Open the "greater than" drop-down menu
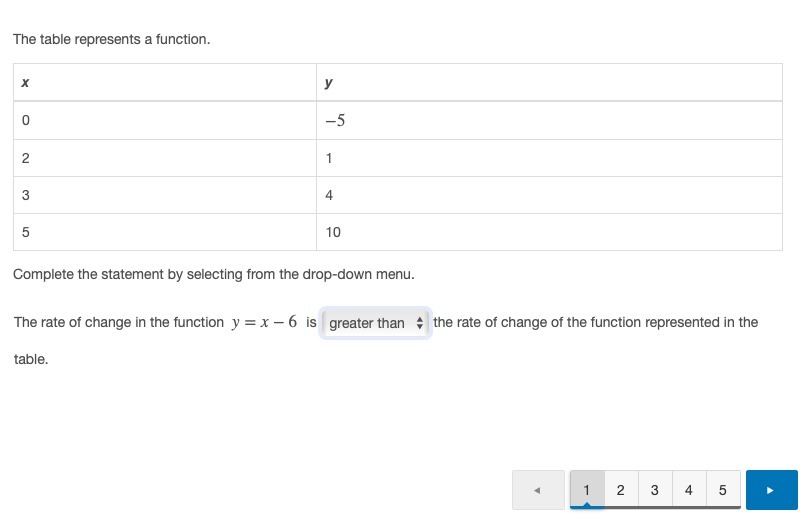Screen dimensions: 812x524 pos(376,323)
